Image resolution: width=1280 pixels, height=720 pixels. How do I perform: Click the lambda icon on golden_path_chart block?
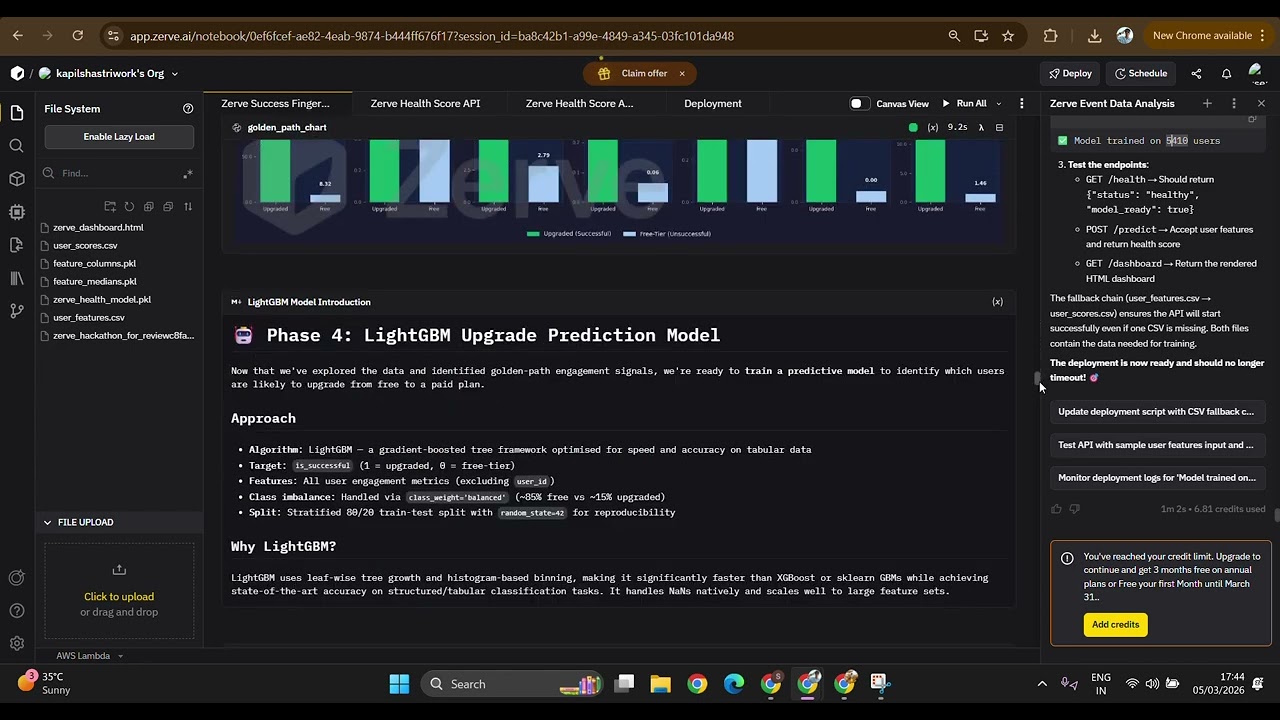(x=981, y=127)
